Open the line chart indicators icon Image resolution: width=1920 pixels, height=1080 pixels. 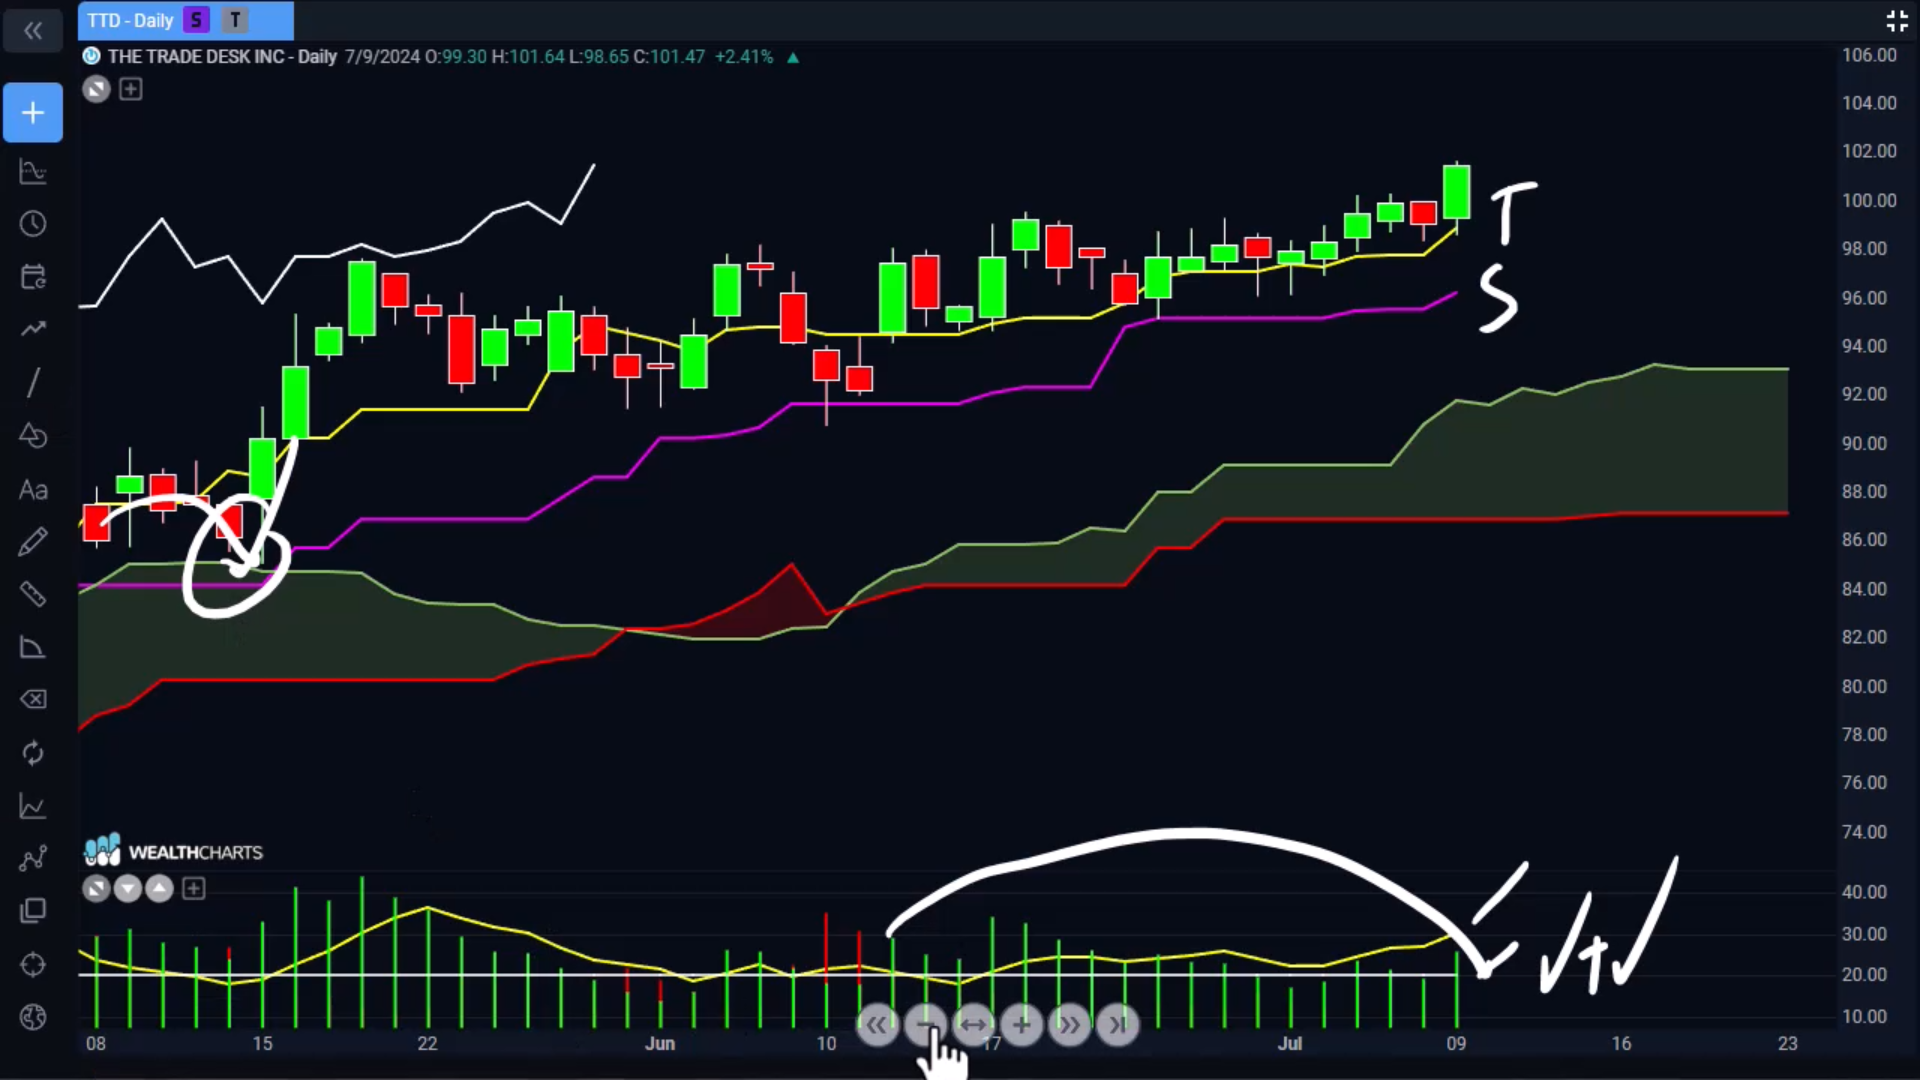pos(33,806)
